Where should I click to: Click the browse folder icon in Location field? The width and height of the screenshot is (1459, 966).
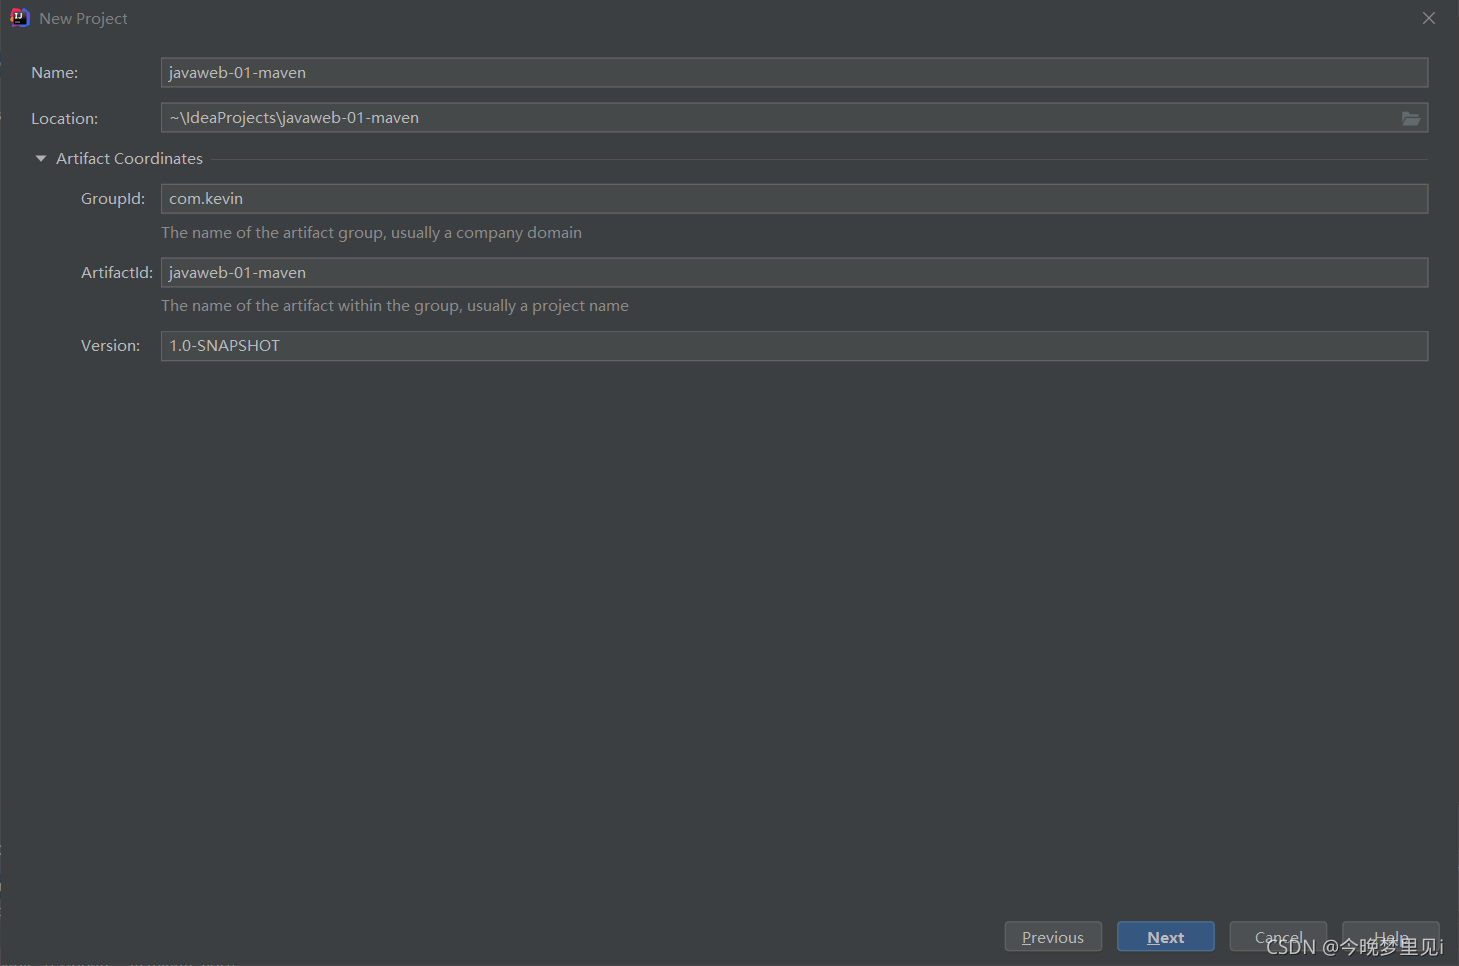point(1410,118)
